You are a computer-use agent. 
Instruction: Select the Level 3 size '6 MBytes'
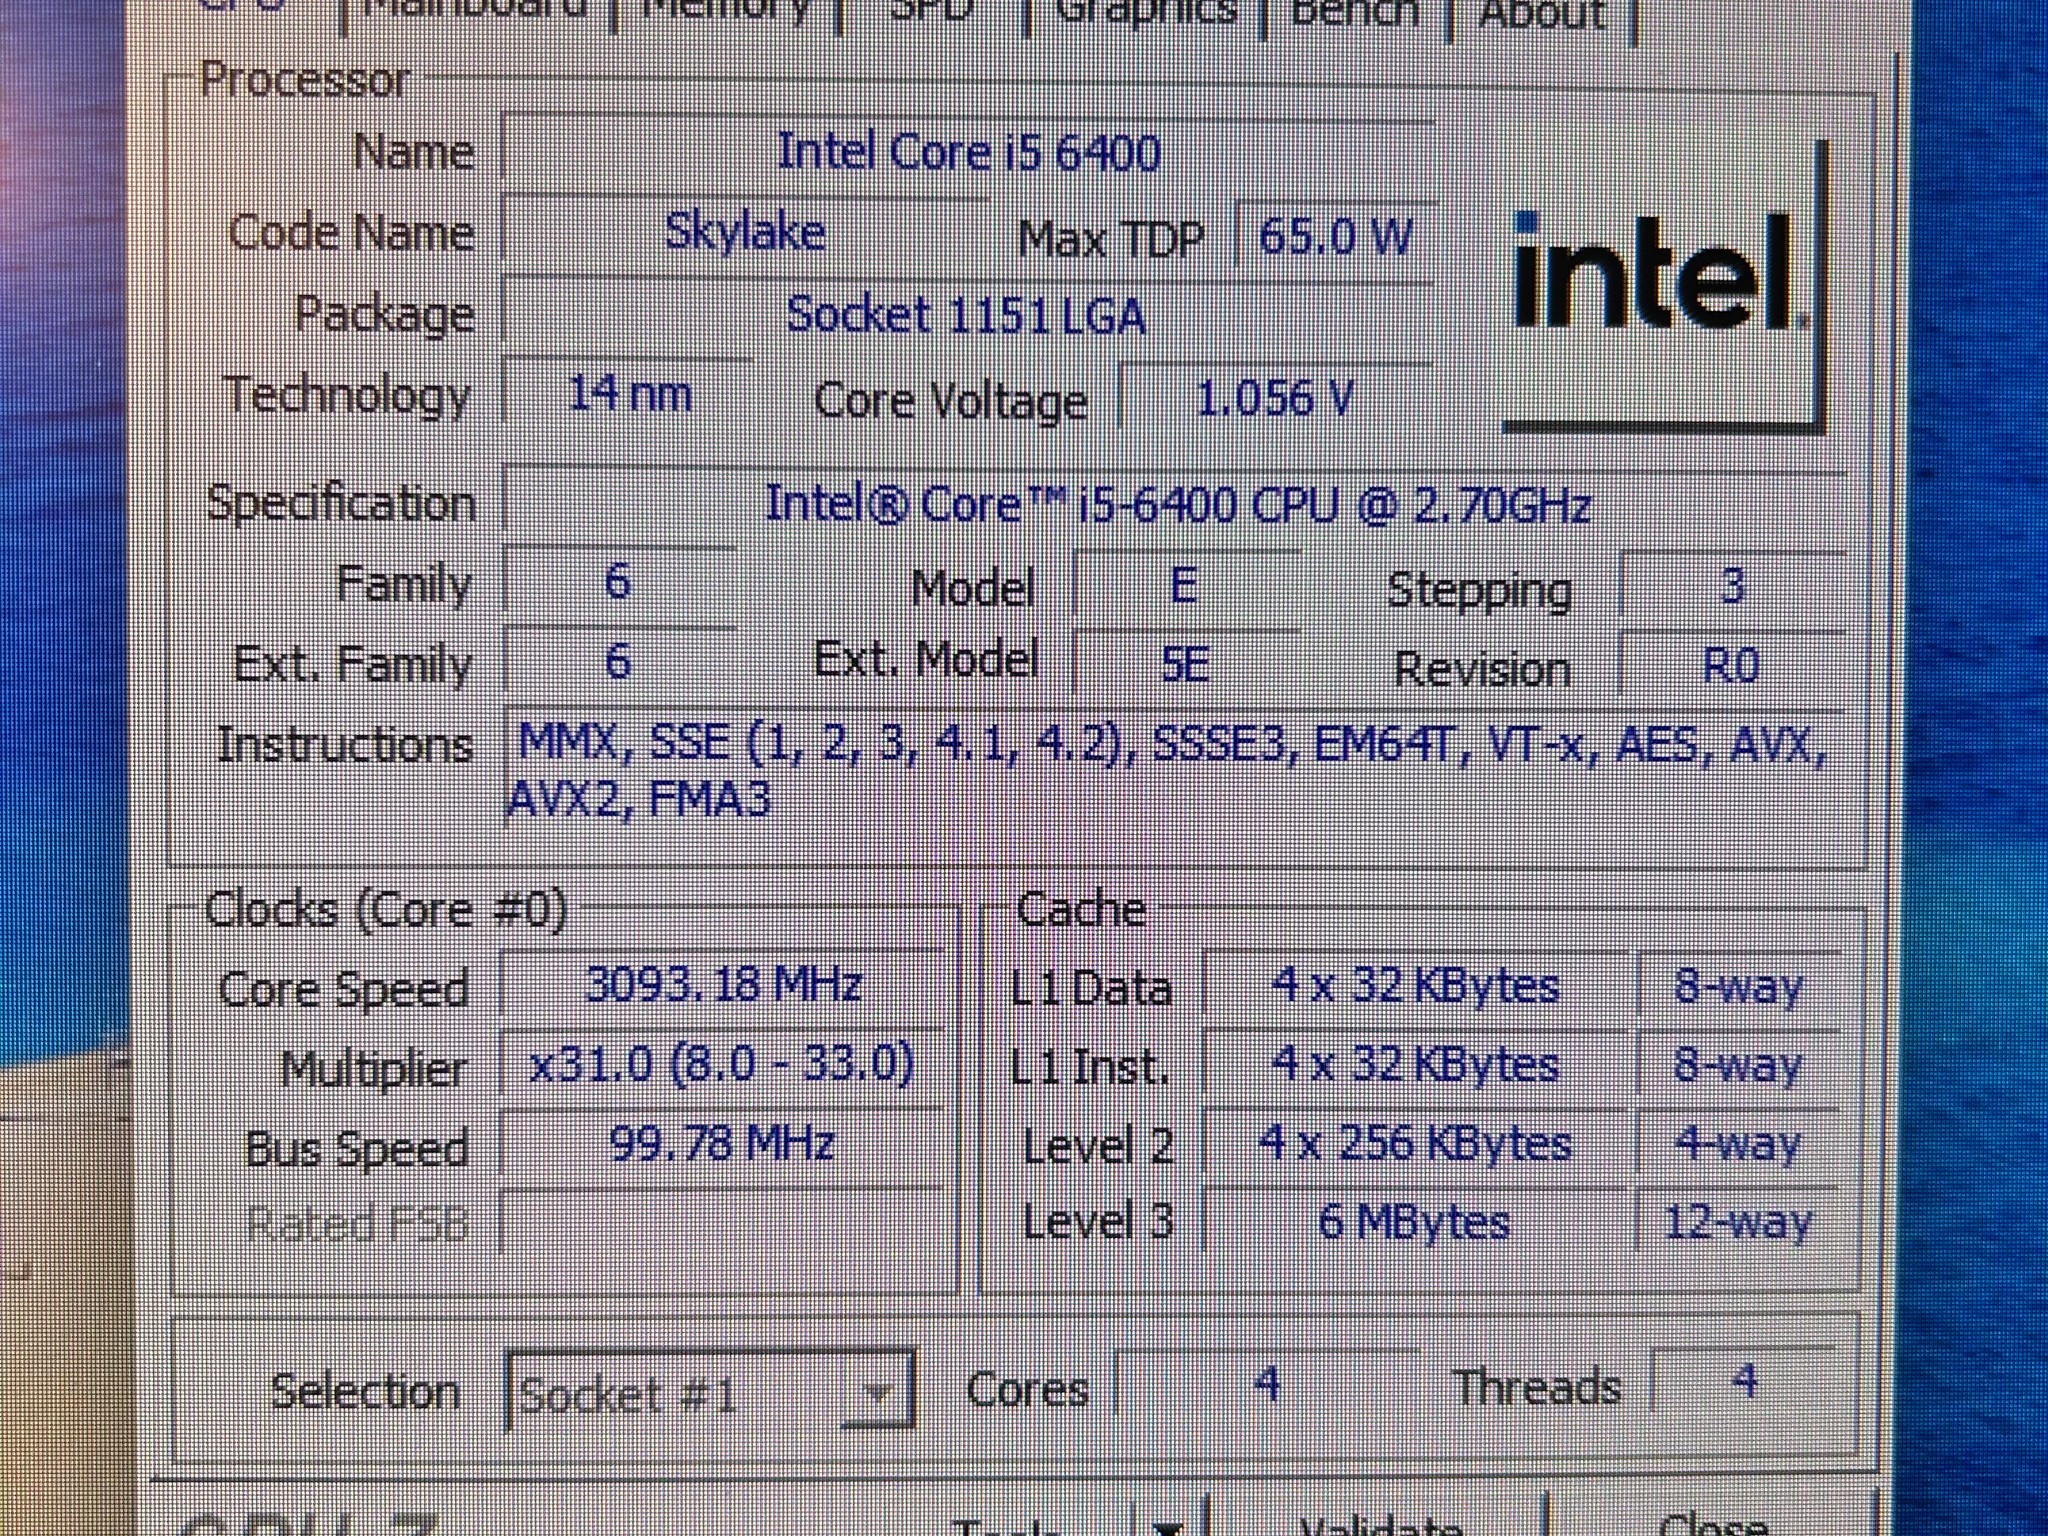[1414, 1222]
